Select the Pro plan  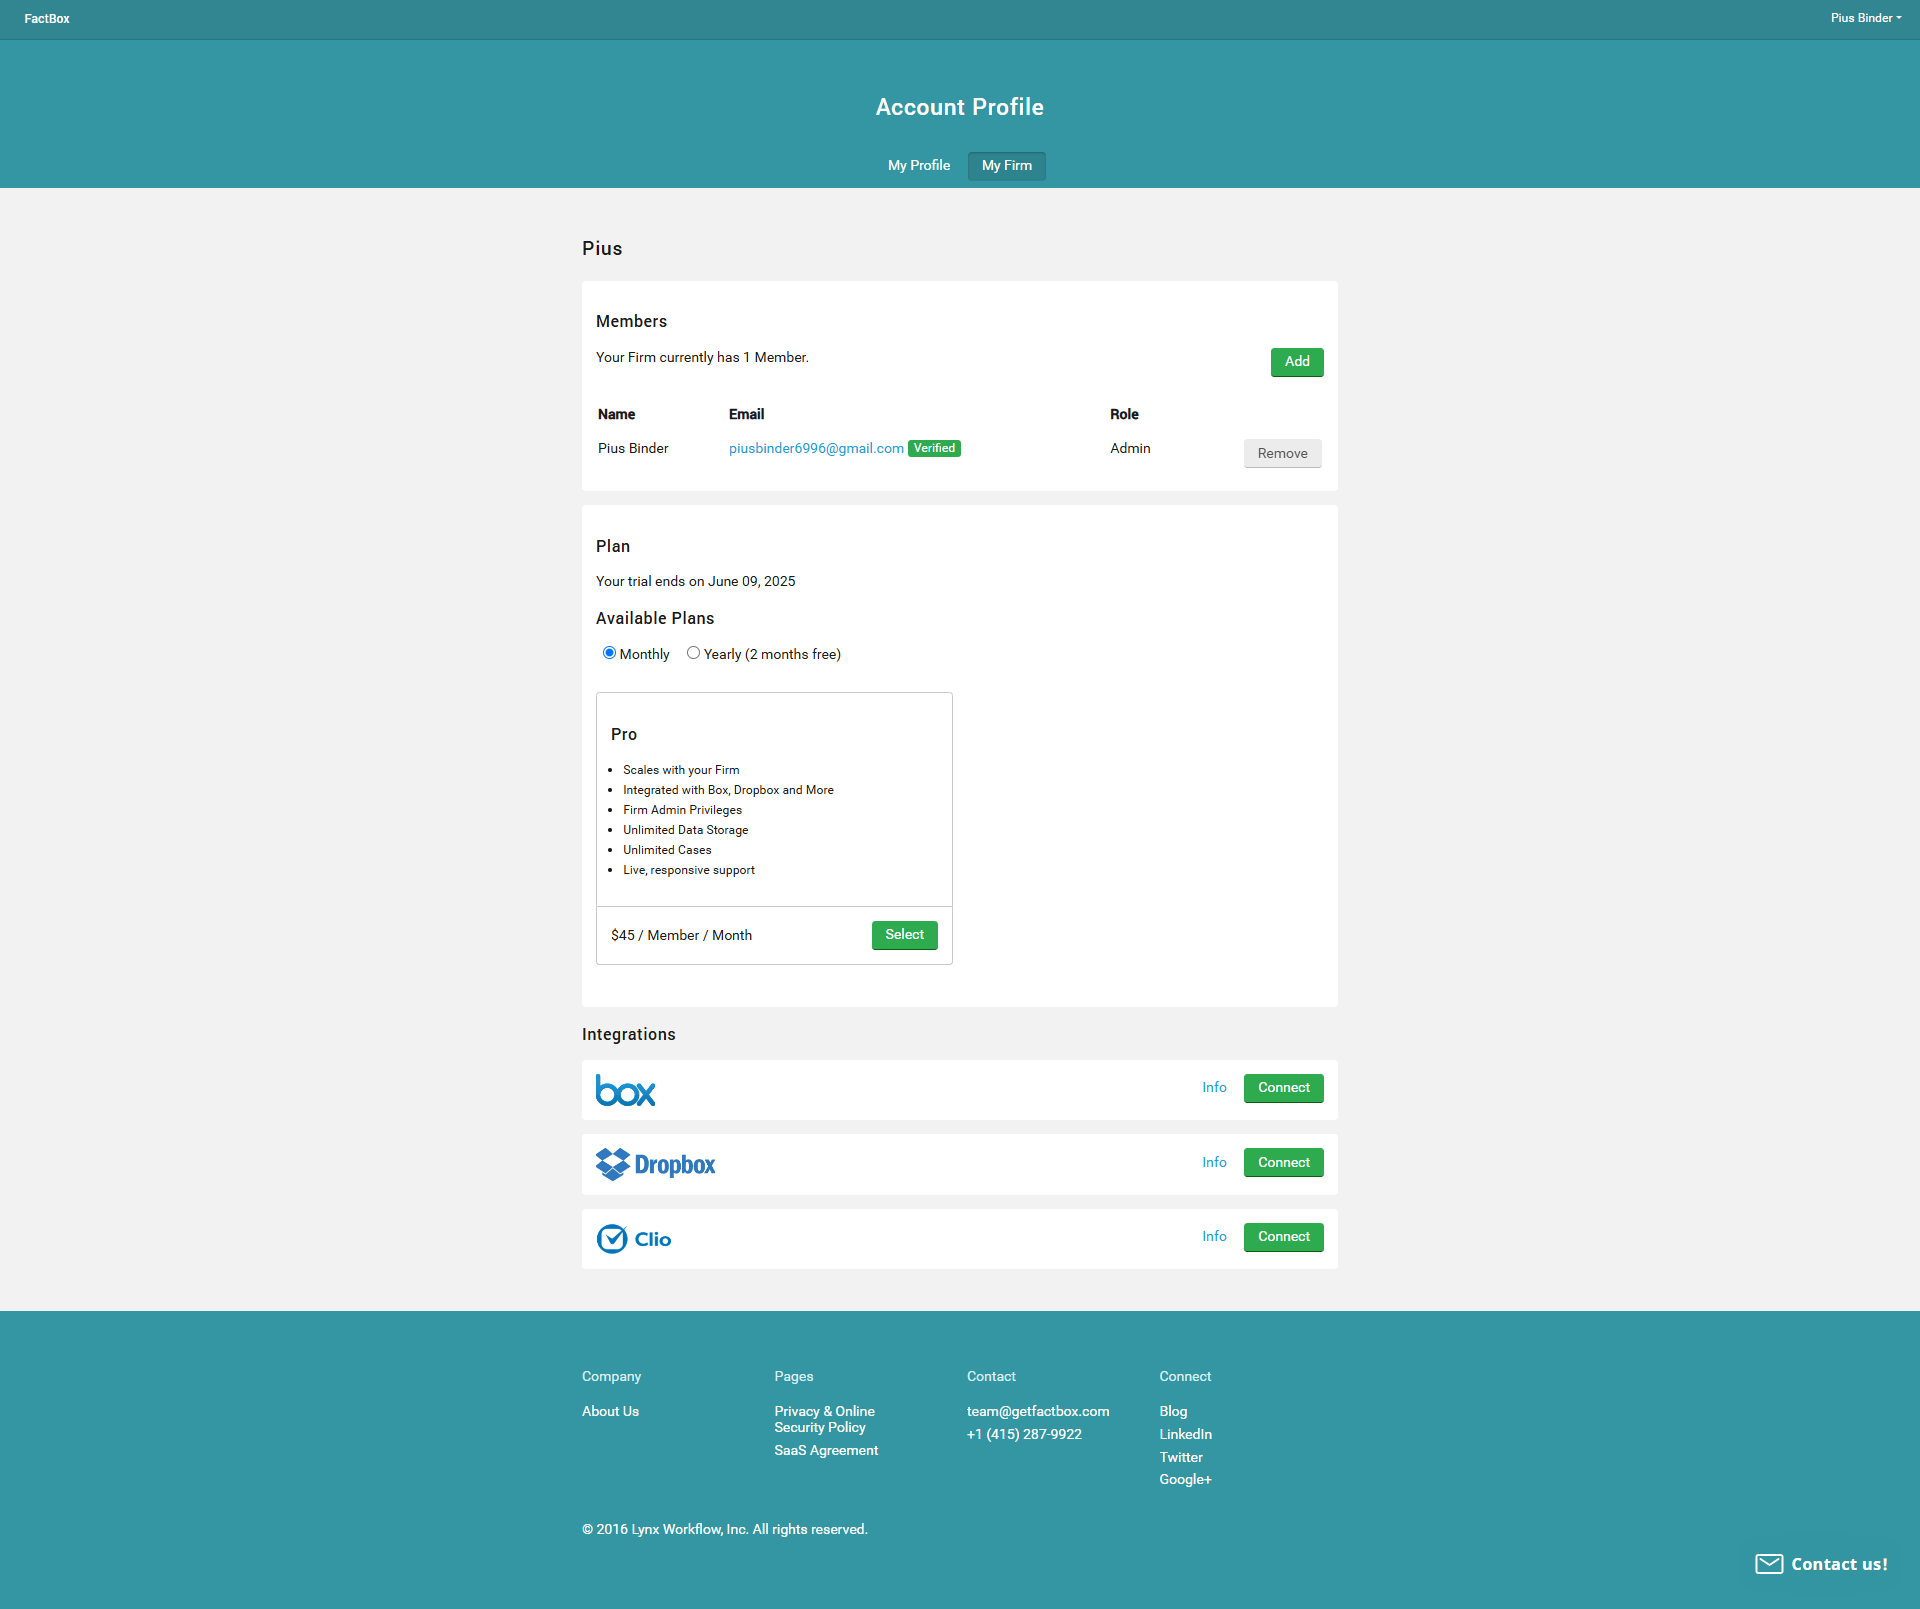(904, 935)
